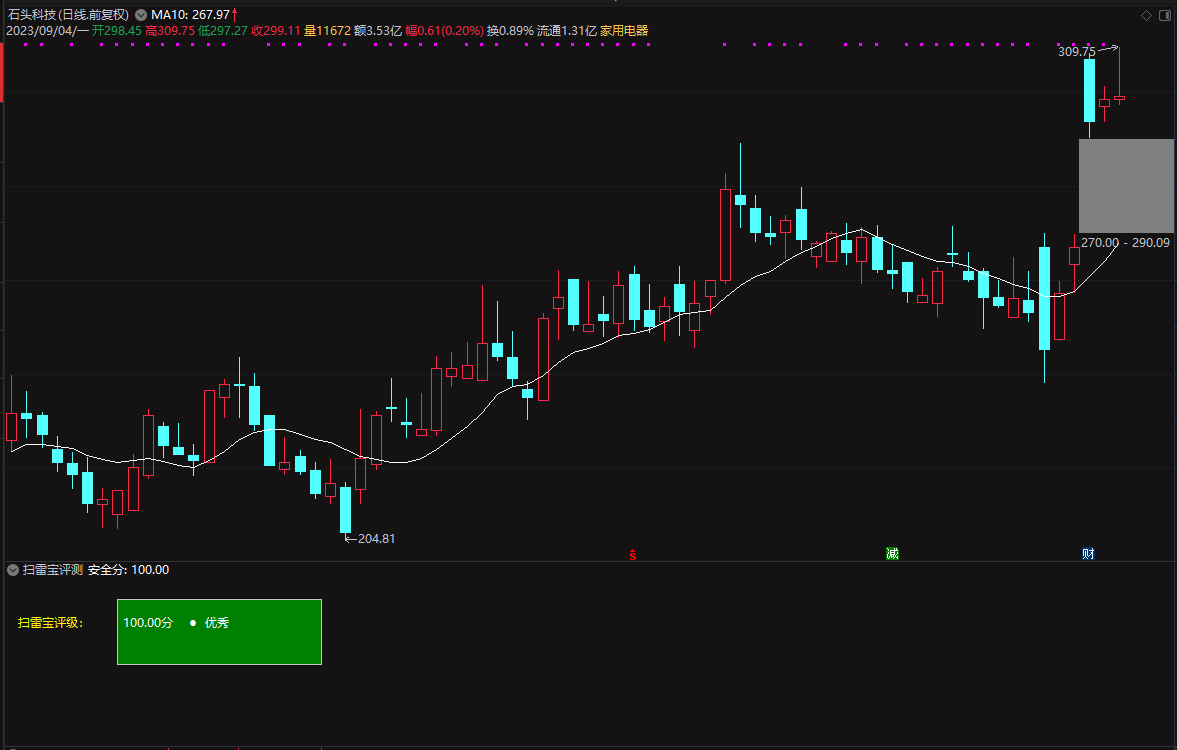Open the dropdown beside 石头科技(日线.前复权)
The image size is (1177, 750).
[140, 15]
